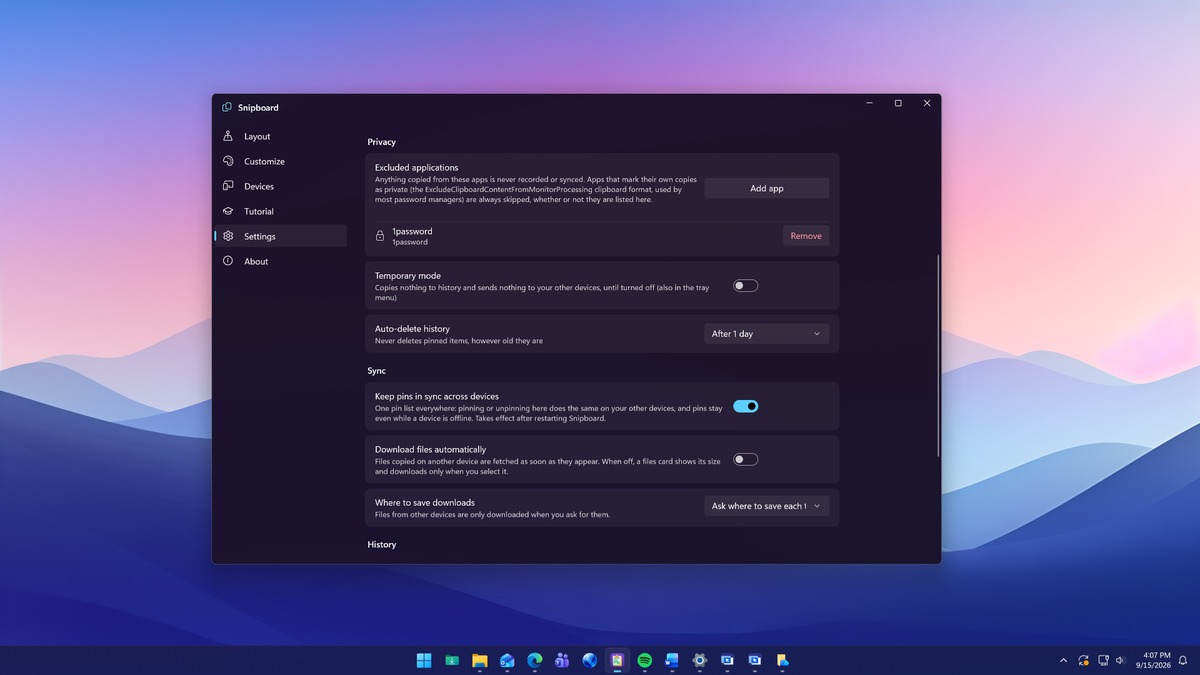
Task: Click the settings vertical scrollbar
Action: [x=938, y=356]
